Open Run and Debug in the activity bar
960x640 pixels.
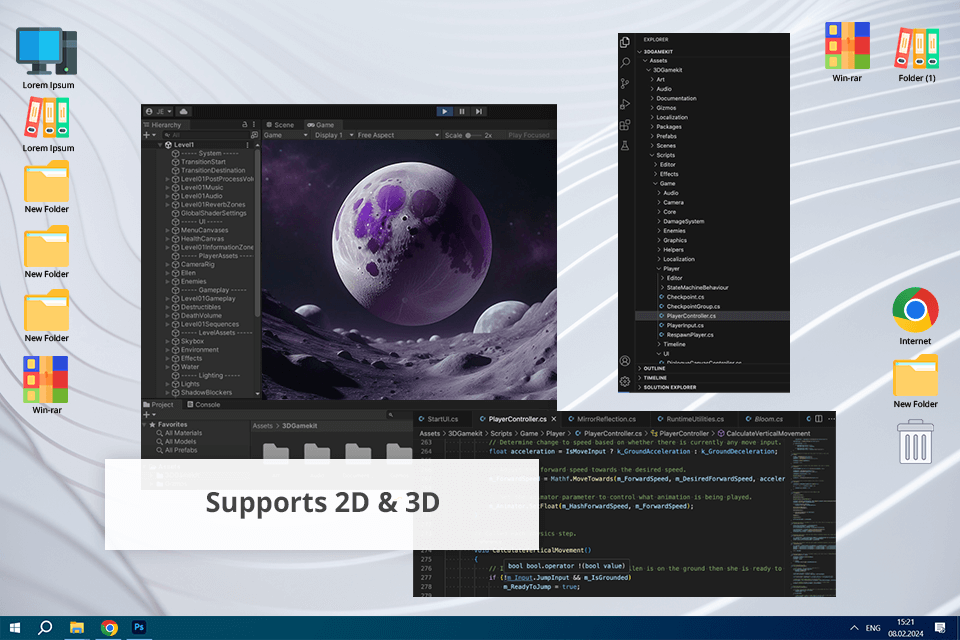point(625,104)
